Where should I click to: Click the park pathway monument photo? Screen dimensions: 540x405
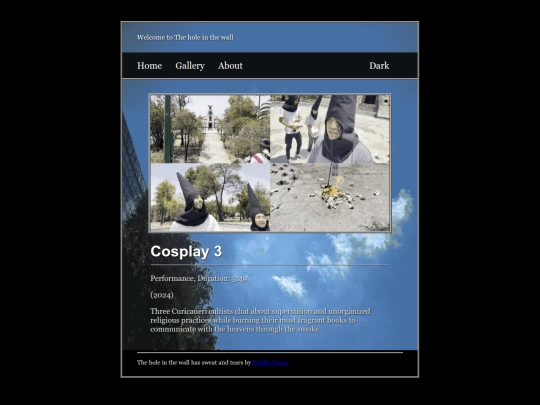[210, 129]
